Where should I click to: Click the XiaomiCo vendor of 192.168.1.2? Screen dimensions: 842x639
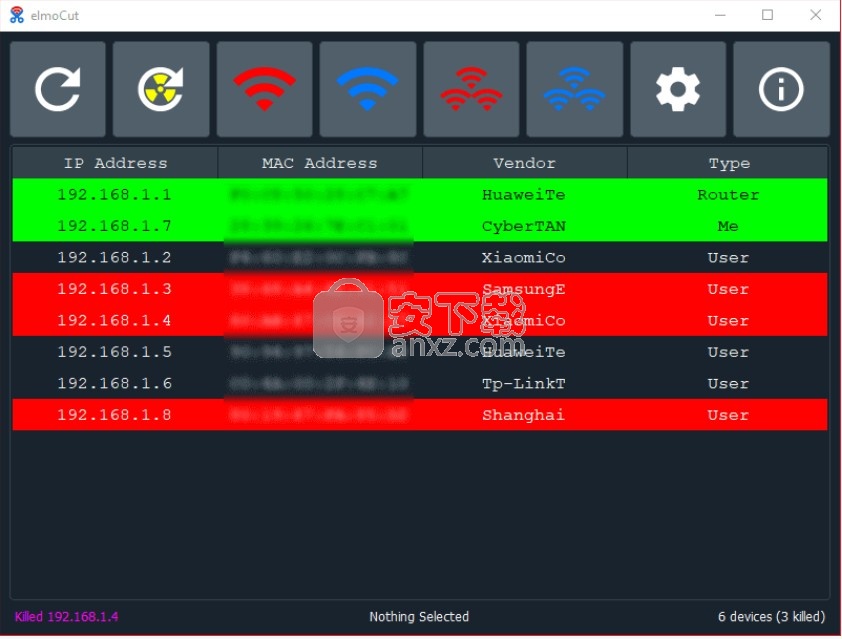click(x=524, y=258)
